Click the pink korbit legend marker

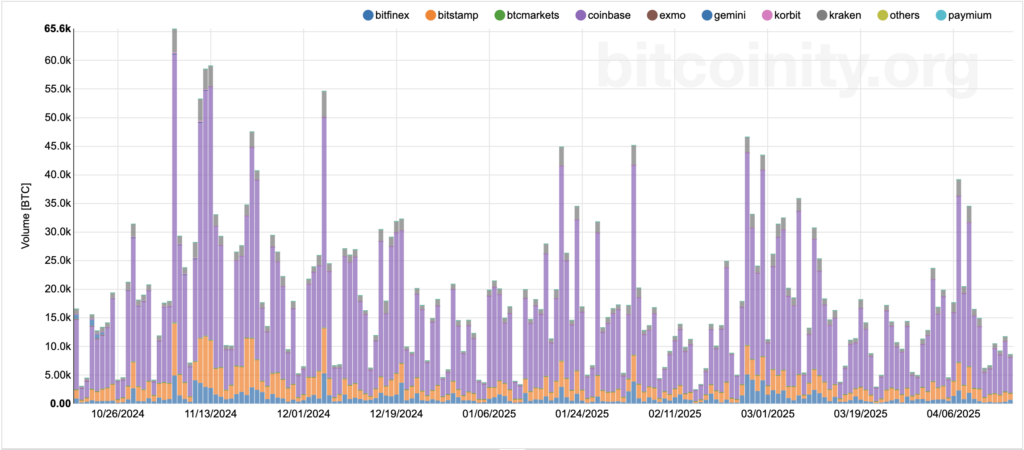[x=768, y=15]
